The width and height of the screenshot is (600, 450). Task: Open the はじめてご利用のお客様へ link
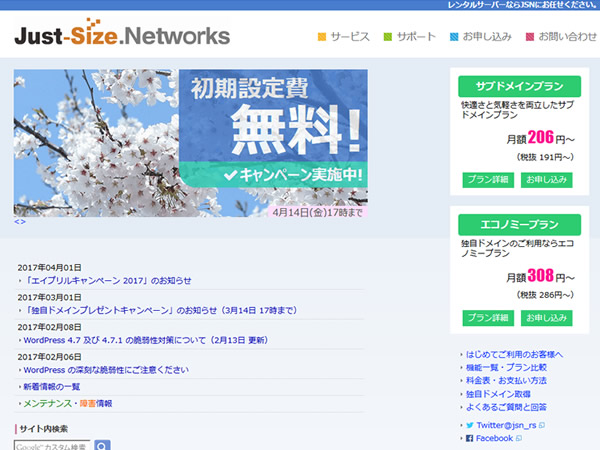point(514,355)
